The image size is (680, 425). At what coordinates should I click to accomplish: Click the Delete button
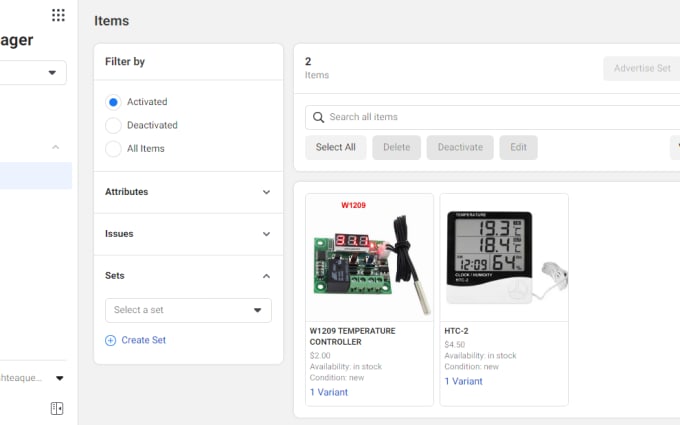[x=396, y=147]
